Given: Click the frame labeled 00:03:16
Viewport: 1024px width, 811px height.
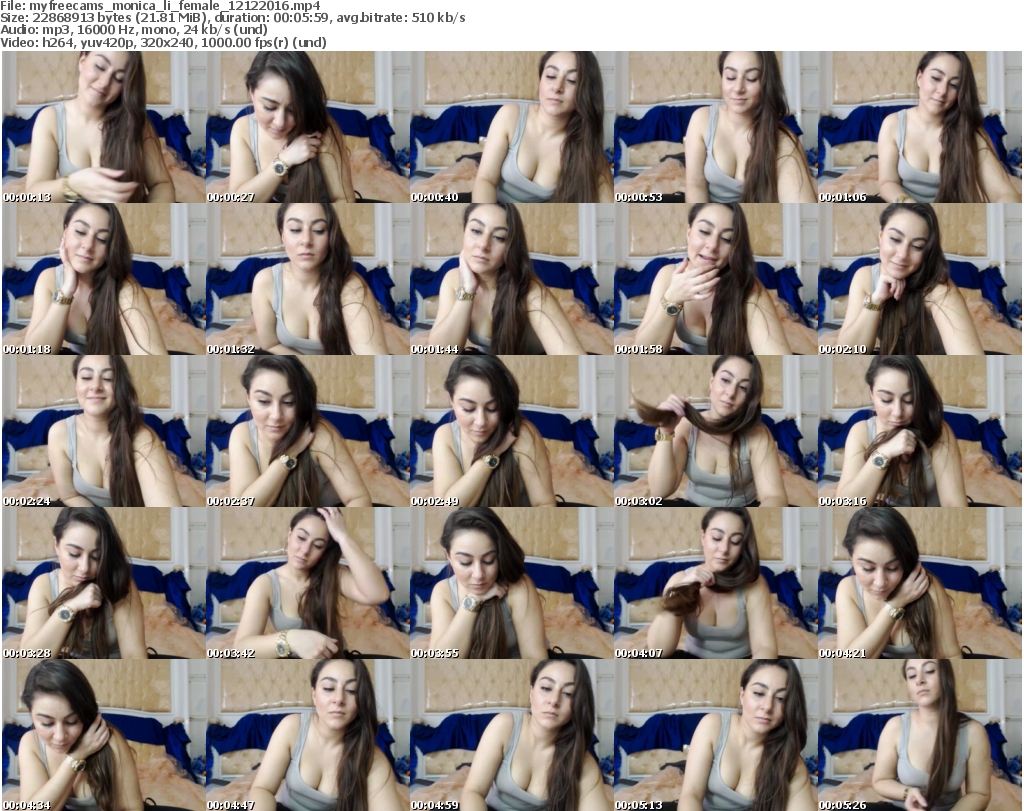Looking at the screenshot, I should point(919,431).
